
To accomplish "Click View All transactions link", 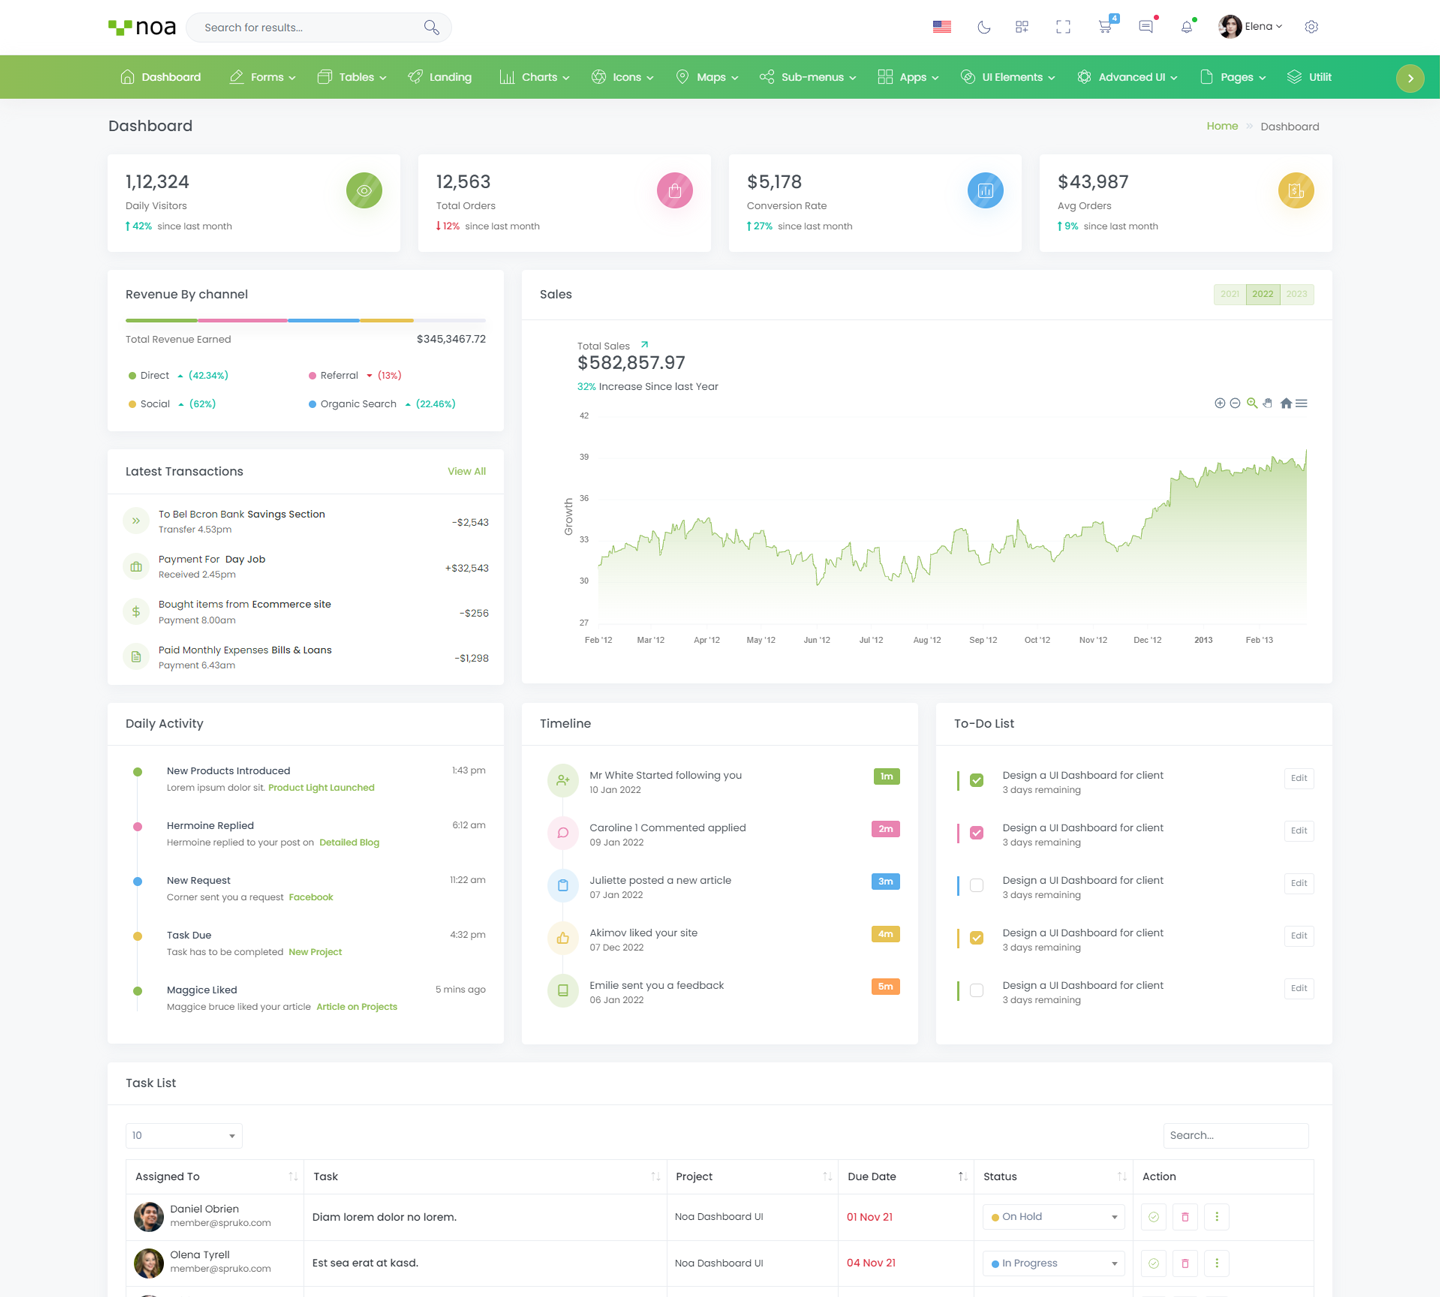I will pos(466,471).
